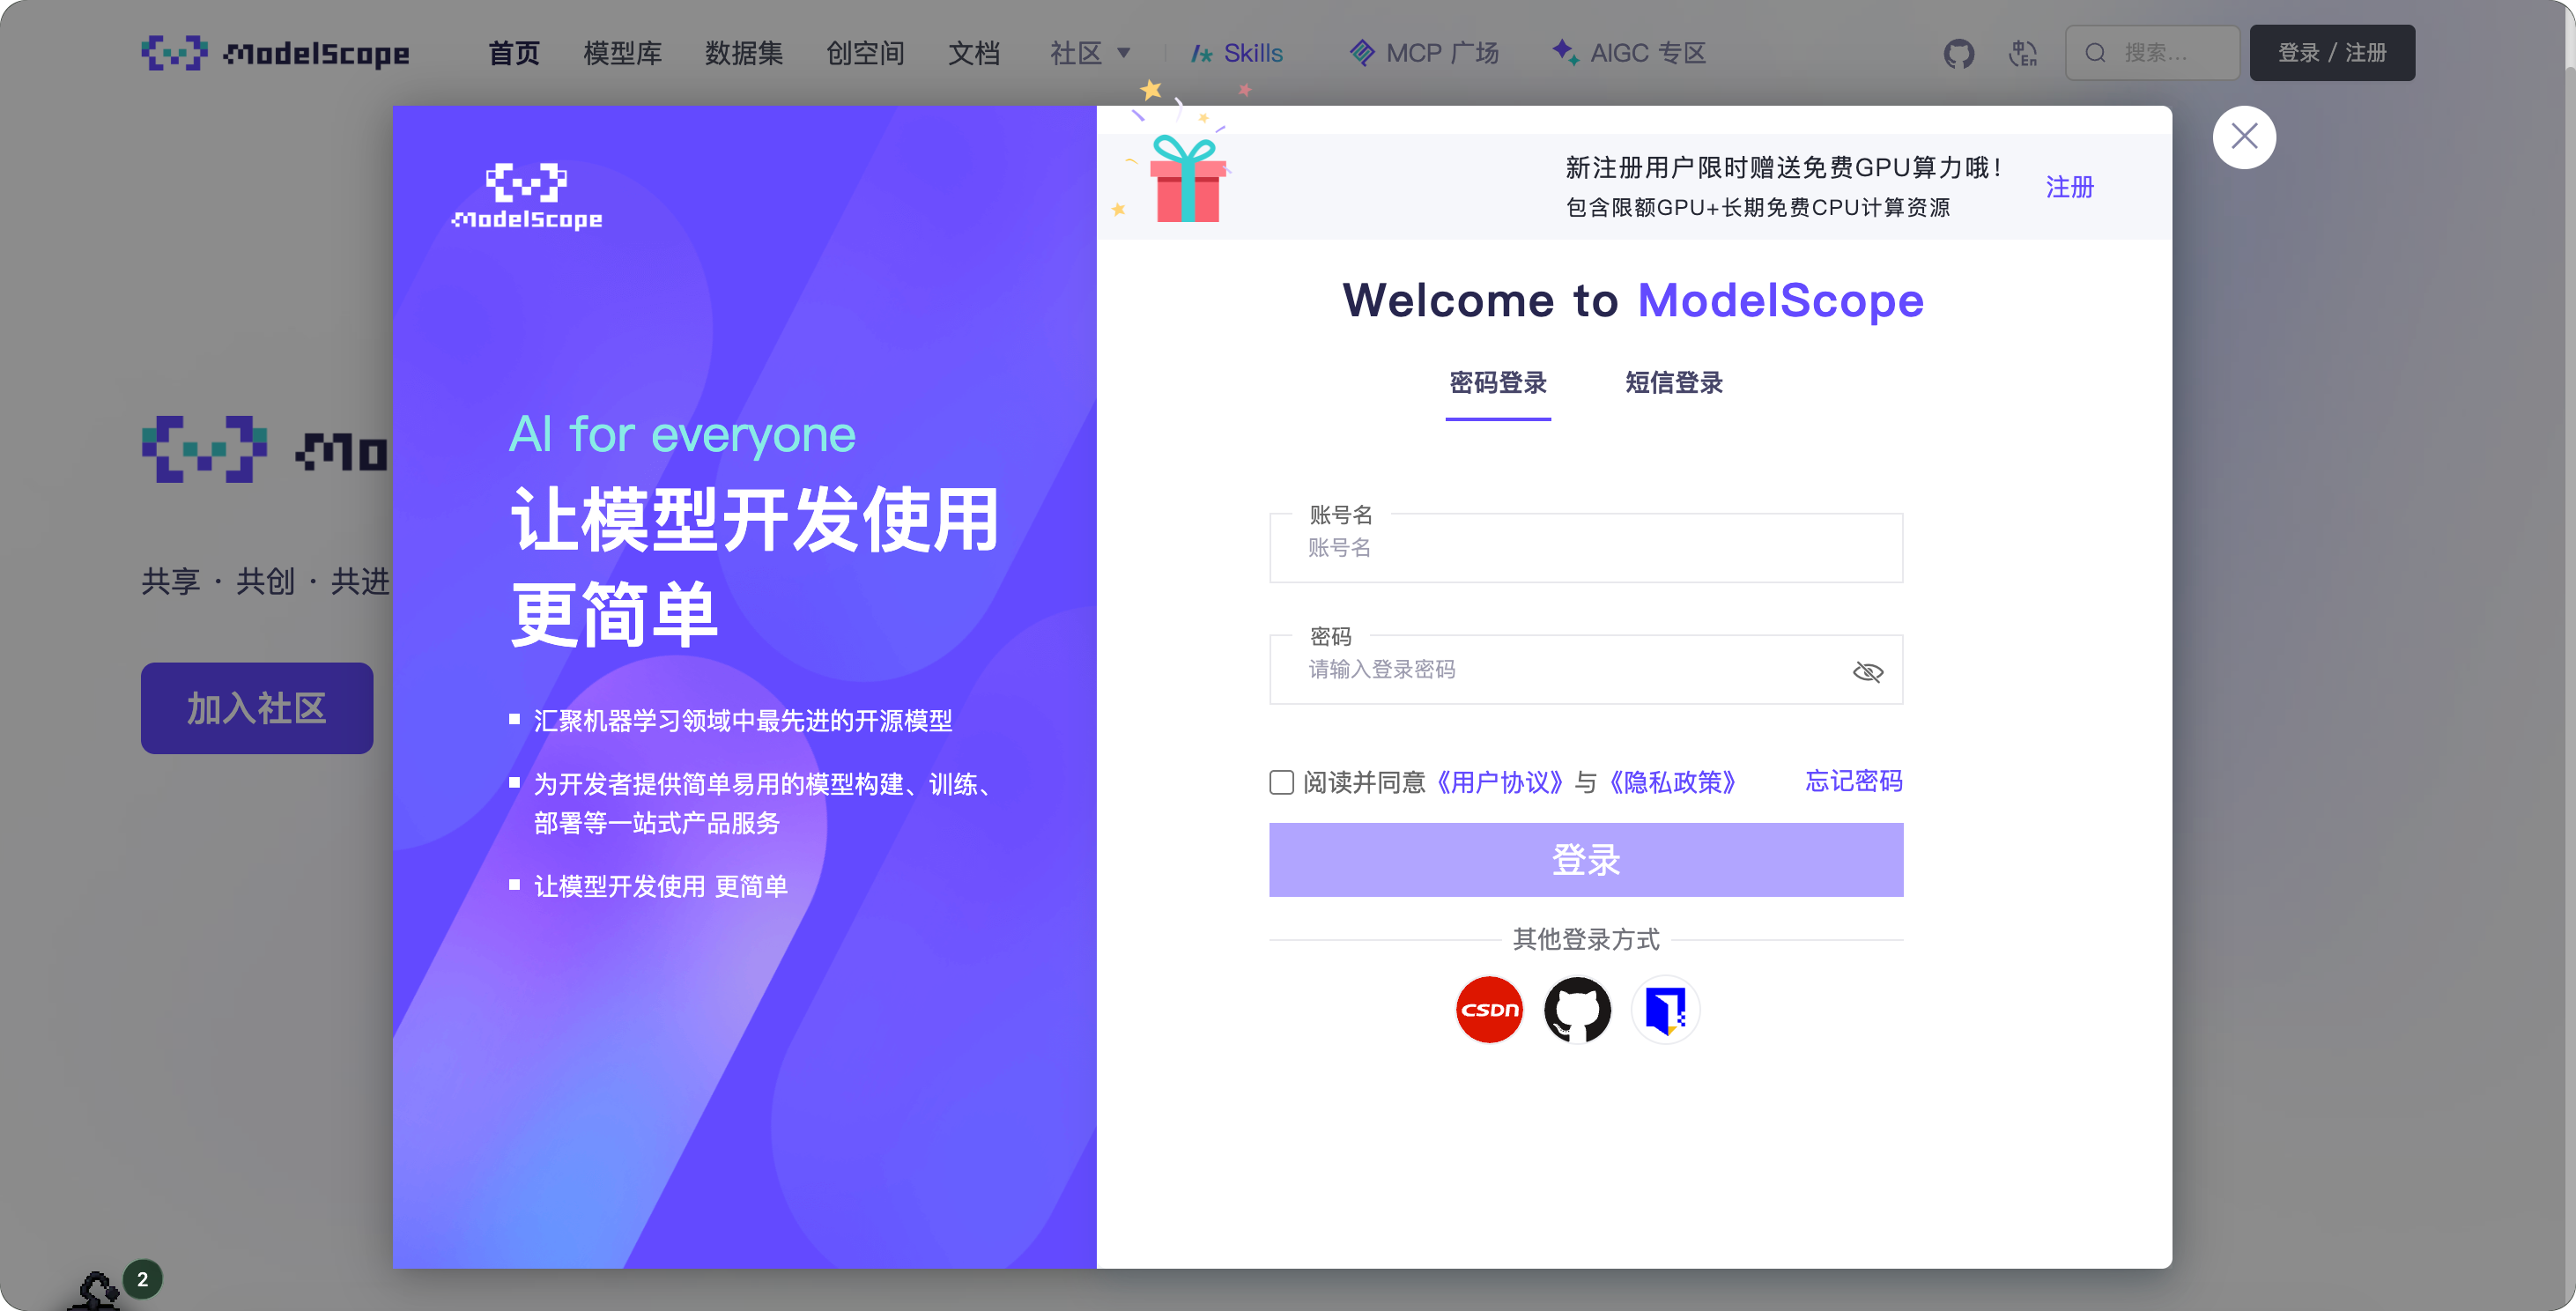
Task: Click the 登录 submit button
Action: click(1586, 860)
